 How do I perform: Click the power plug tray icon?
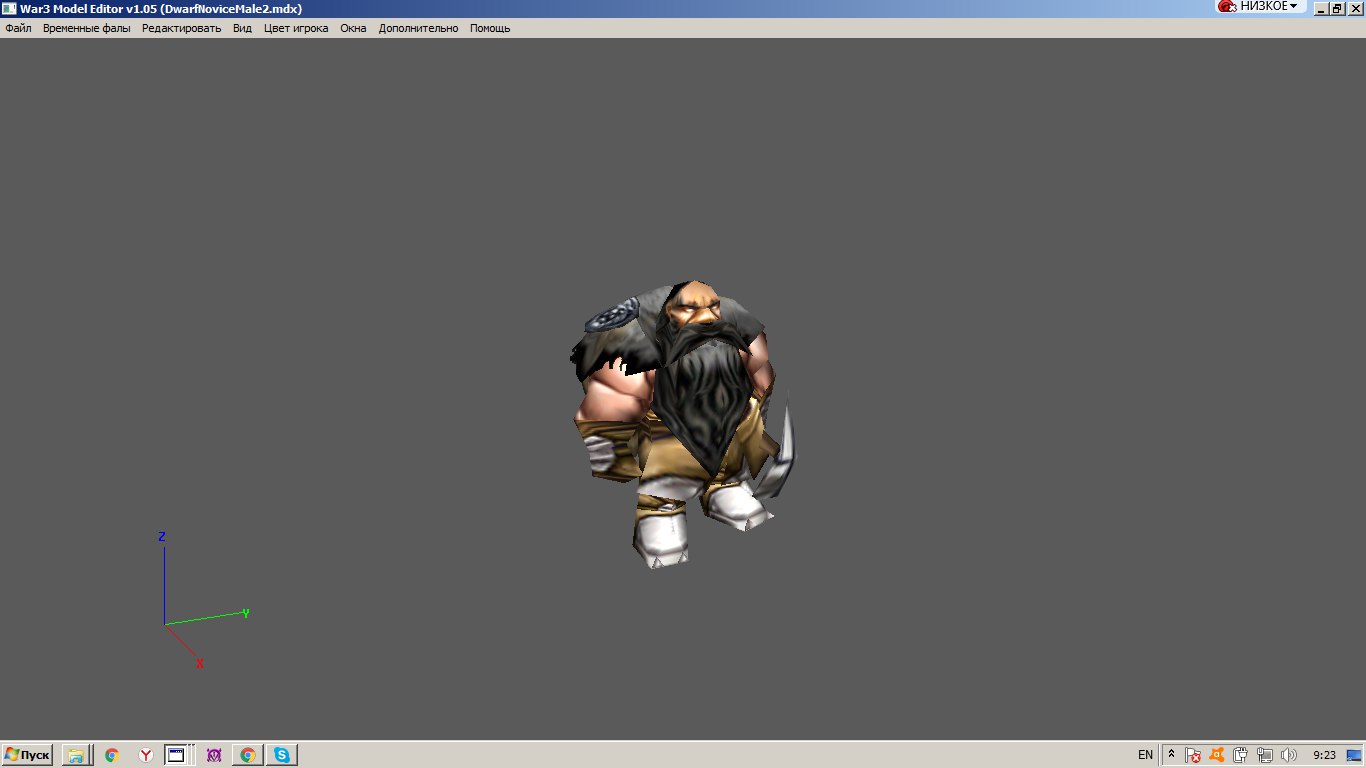point(1240,755)
